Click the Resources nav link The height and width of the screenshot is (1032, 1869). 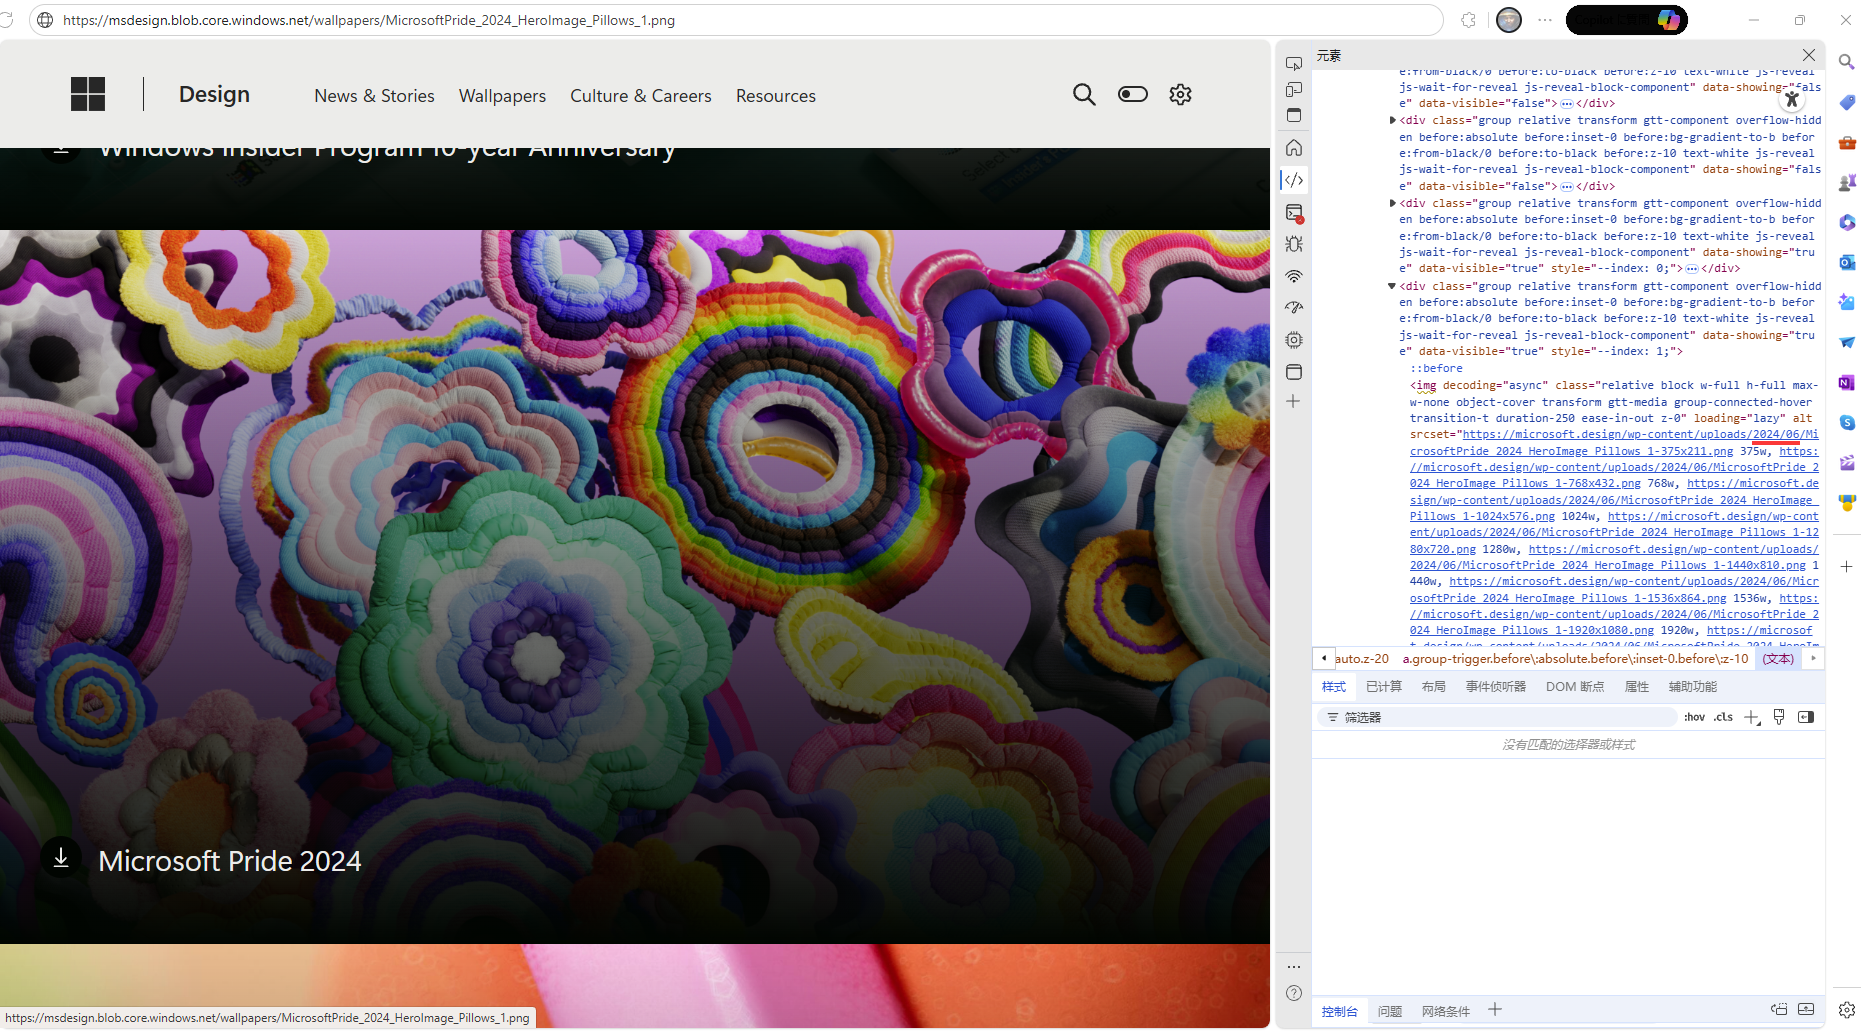tap(776, 96)
